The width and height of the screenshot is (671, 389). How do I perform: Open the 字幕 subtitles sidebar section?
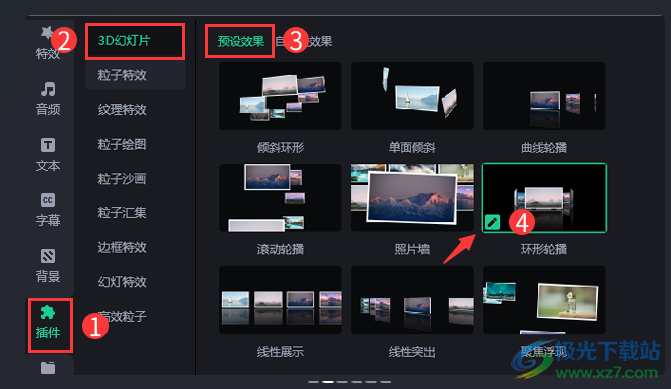[48, 210]
